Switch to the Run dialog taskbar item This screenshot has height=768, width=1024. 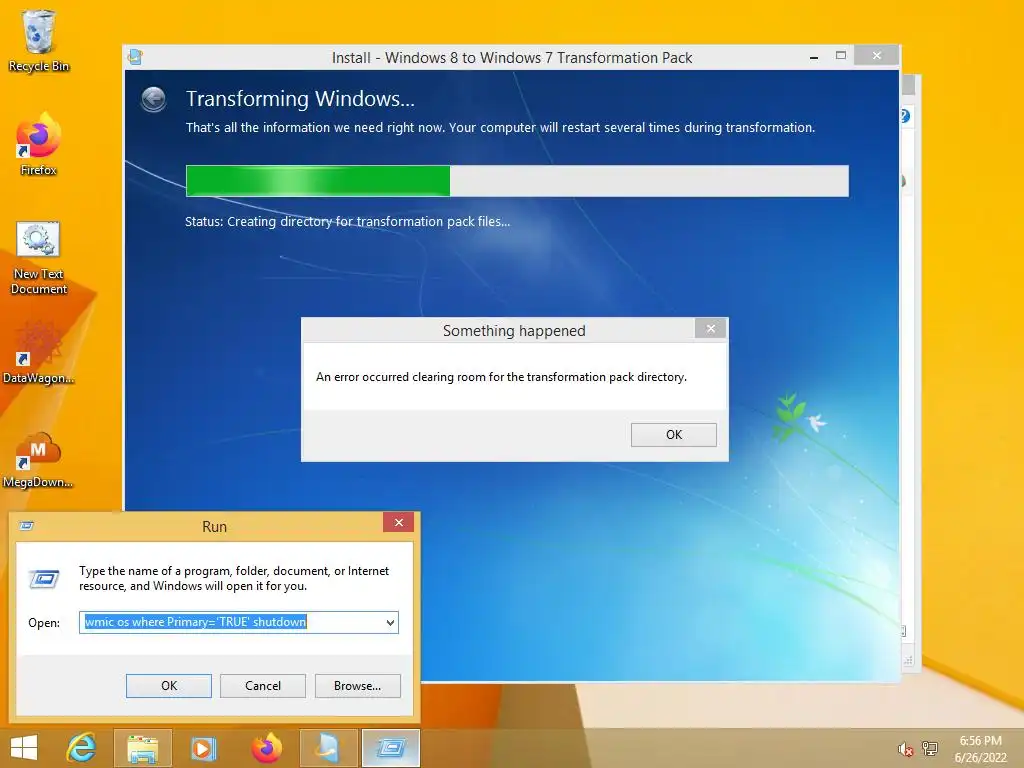tap(391, 748)
